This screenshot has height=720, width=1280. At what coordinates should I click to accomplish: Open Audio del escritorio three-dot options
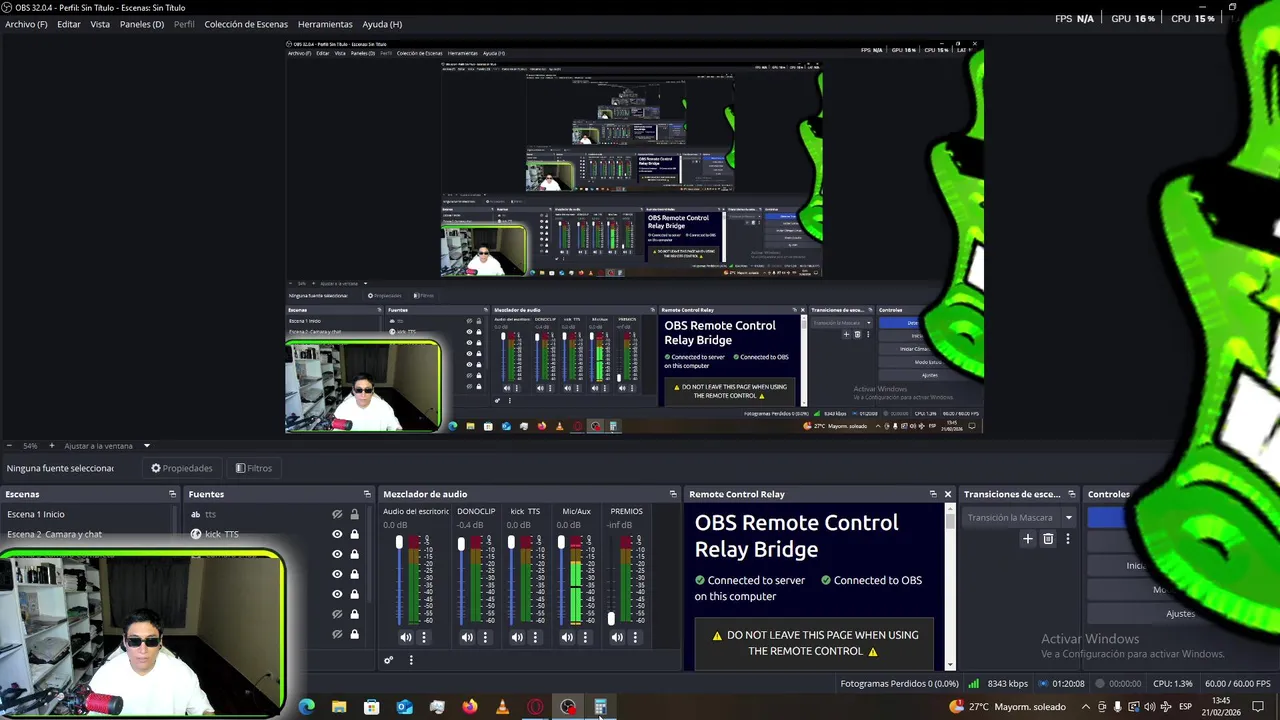tap(424, 637)
